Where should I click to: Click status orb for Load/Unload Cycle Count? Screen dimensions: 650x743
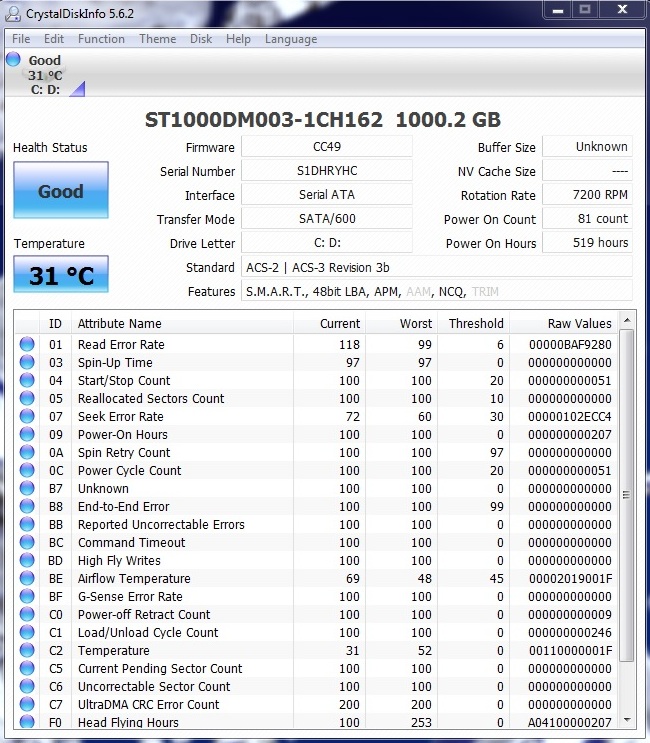point(27,632)
